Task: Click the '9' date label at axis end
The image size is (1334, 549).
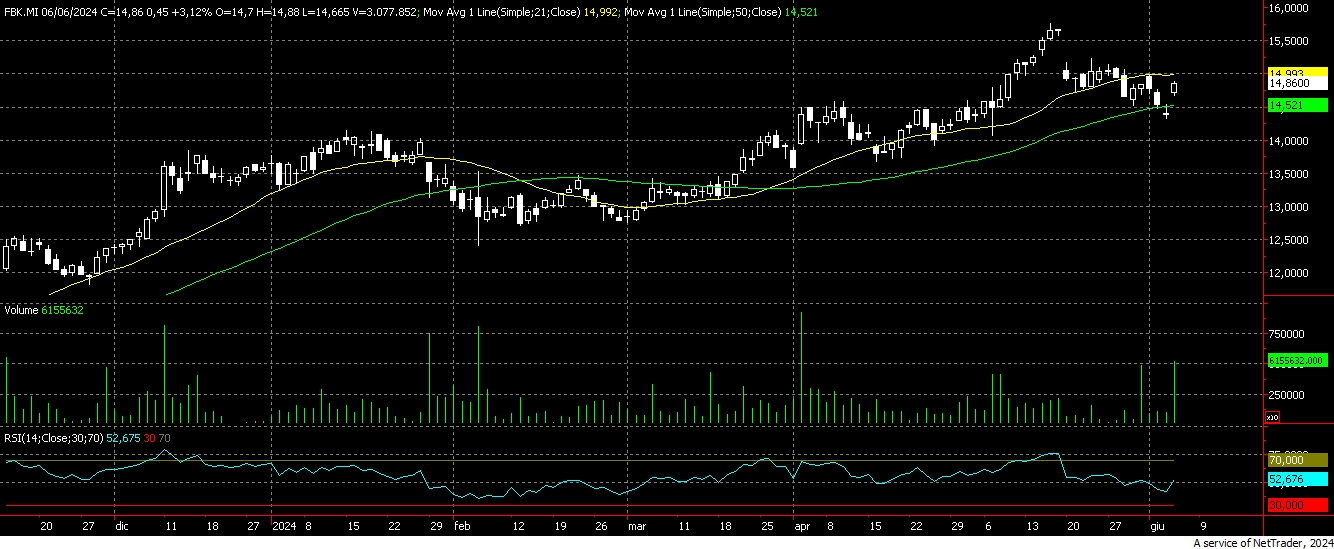Action: pos(1201,524)
